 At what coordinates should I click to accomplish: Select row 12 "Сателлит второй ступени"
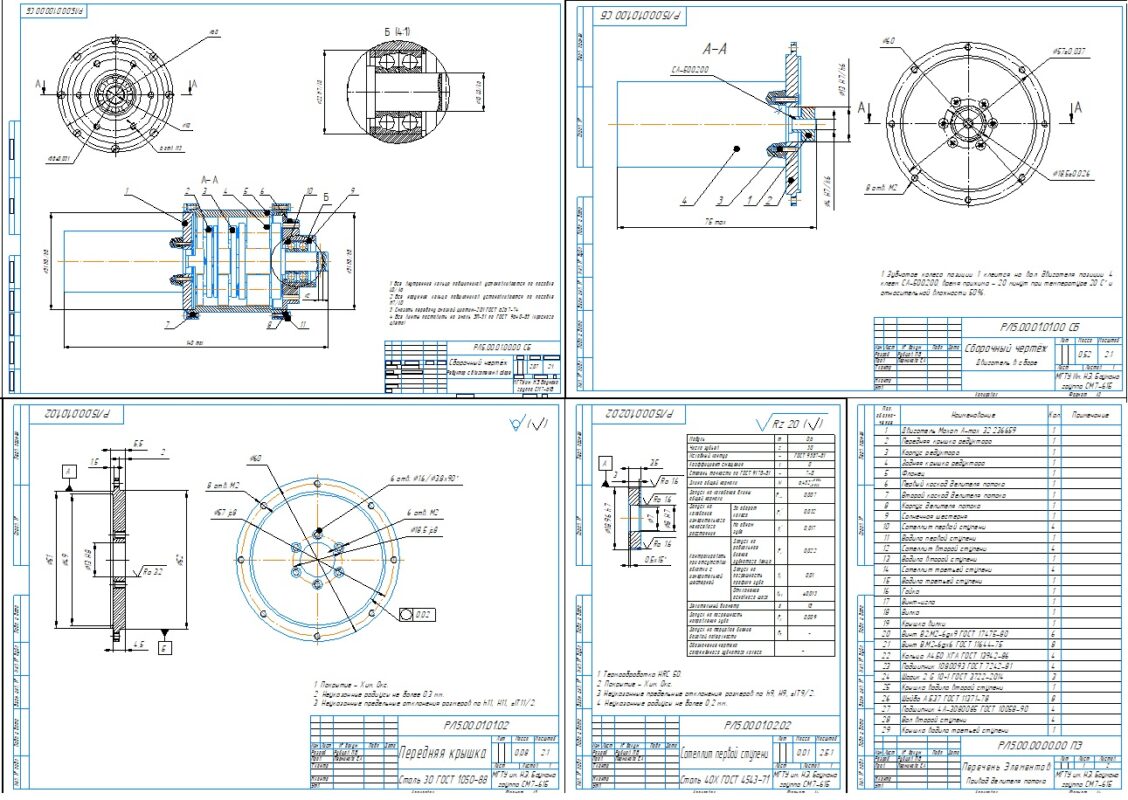pos(996,548)
